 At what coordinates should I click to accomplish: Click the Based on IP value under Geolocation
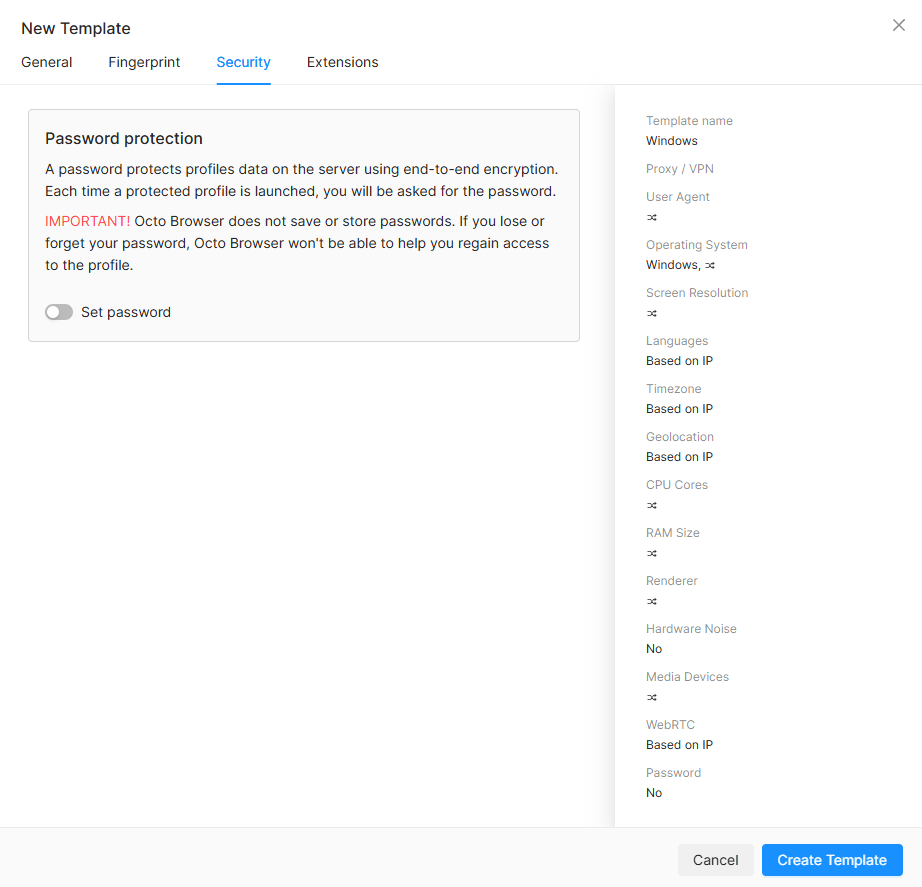(x=679, y=457)
